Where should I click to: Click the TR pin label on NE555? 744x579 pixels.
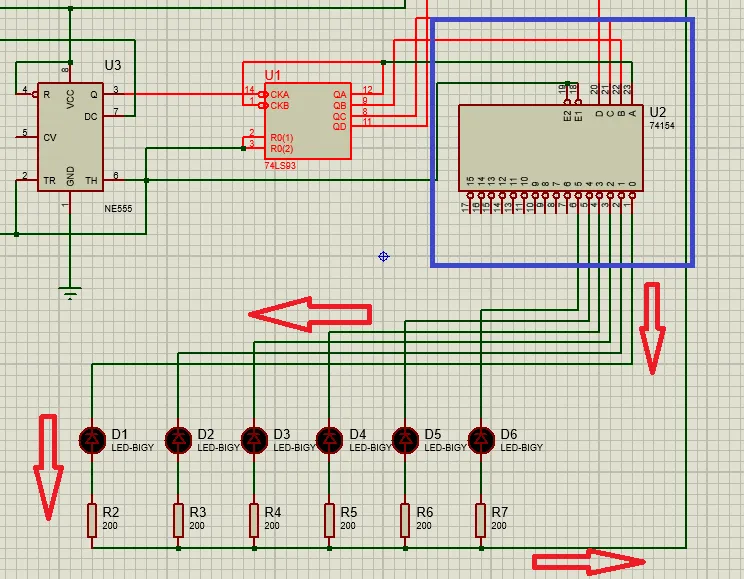49,180
